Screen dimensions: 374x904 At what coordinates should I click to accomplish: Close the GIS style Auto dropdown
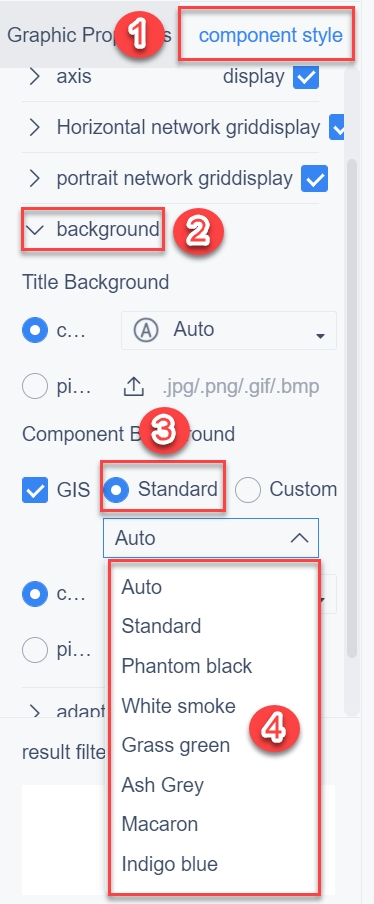[x=210, y=538]
